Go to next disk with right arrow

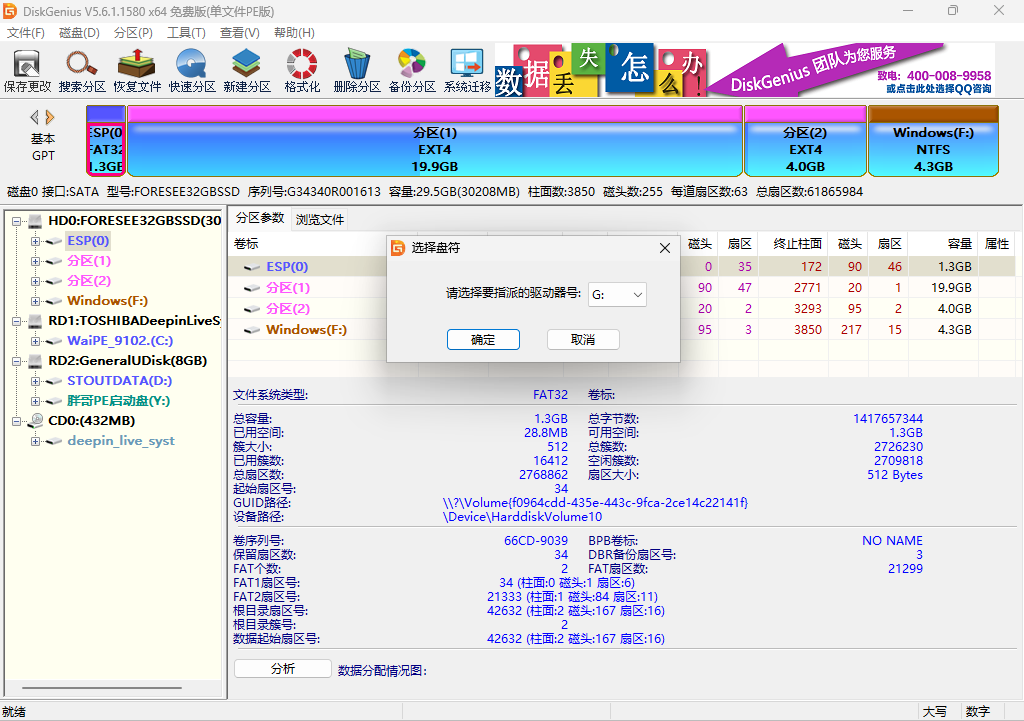tap(50, 117)
